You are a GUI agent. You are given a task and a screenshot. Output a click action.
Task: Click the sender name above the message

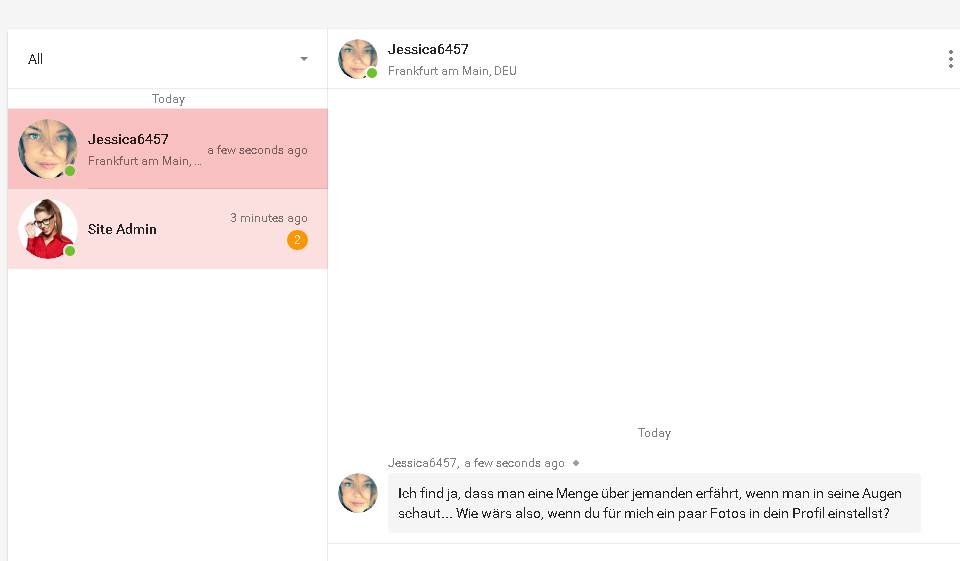[422, 463]
